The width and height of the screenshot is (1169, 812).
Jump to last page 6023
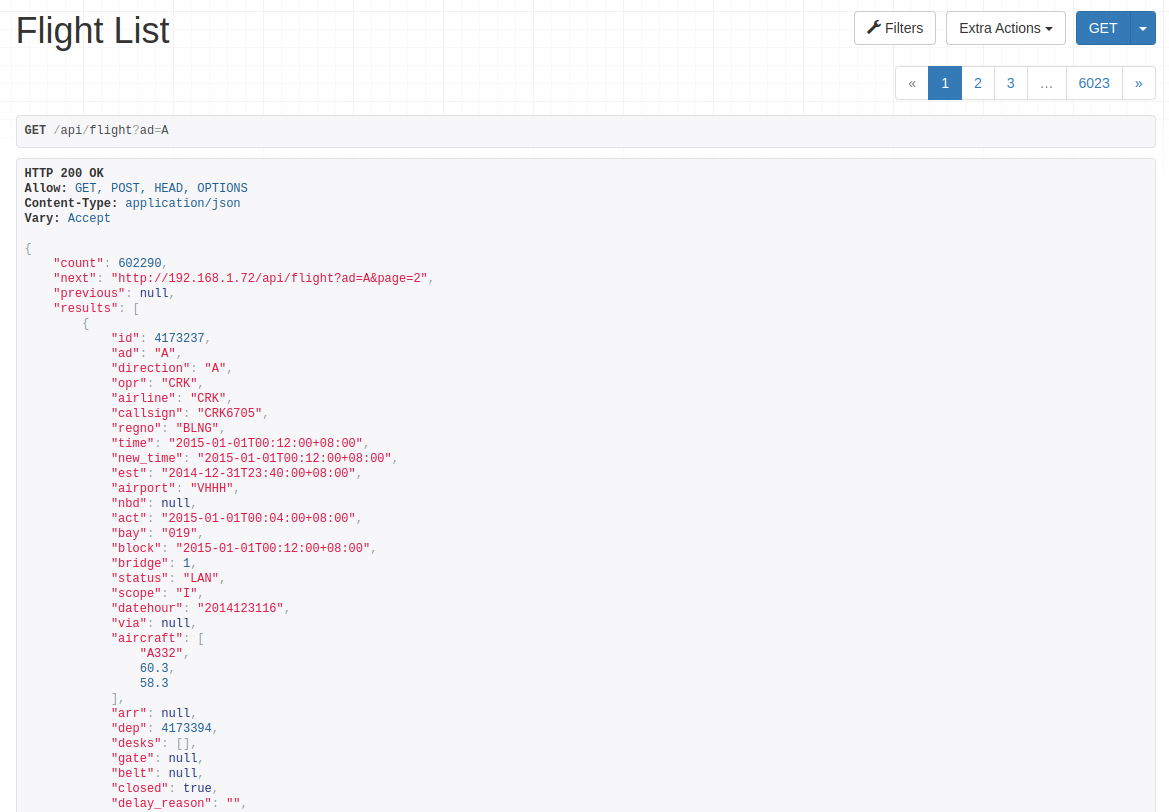click(1094, 83)
